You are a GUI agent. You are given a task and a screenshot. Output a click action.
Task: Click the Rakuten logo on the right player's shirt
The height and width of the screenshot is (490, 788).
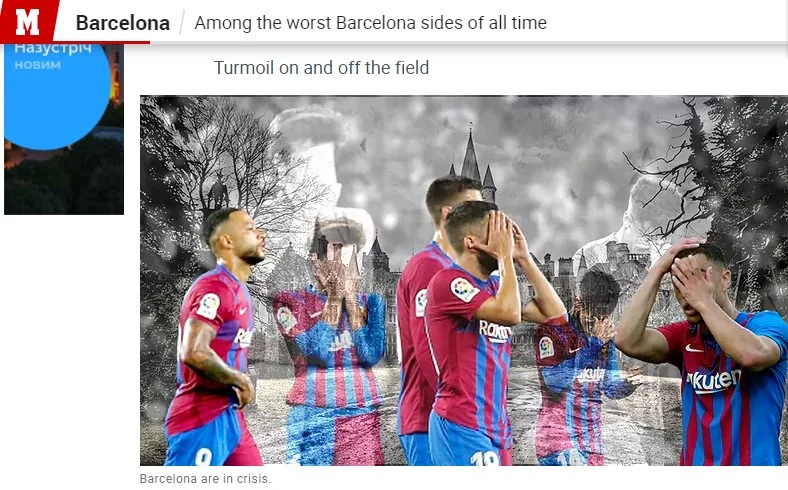[714, 380]
